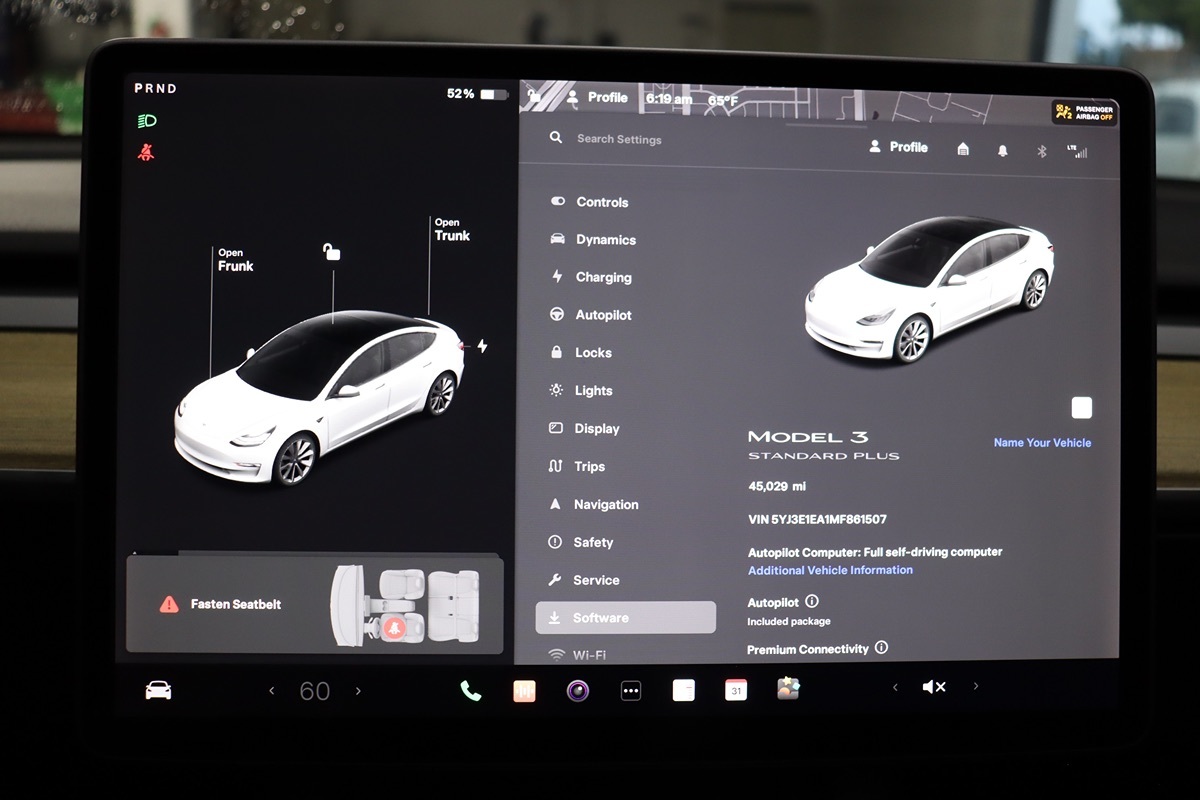Viewport: 1200px width, 800px height.
Task: Open the white square app icon
Action: (x=683, y=690)
